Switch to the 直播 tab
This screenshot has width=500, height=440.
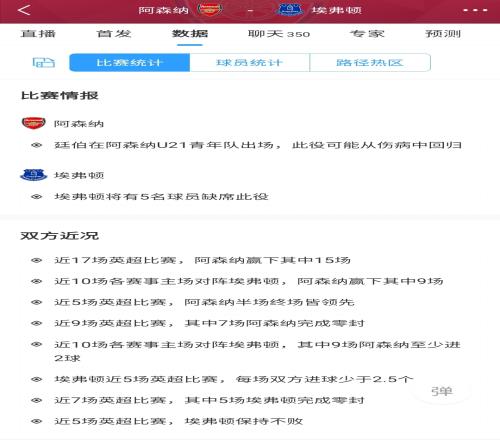(x=38, y=34)
